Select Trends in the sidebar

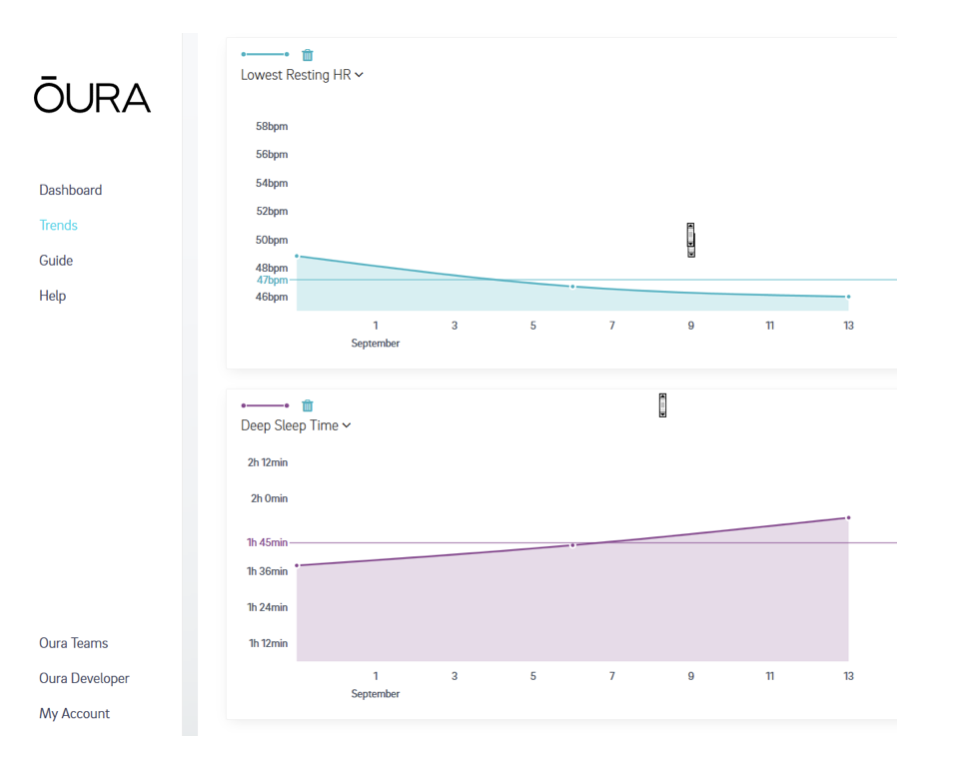point(58,225)
